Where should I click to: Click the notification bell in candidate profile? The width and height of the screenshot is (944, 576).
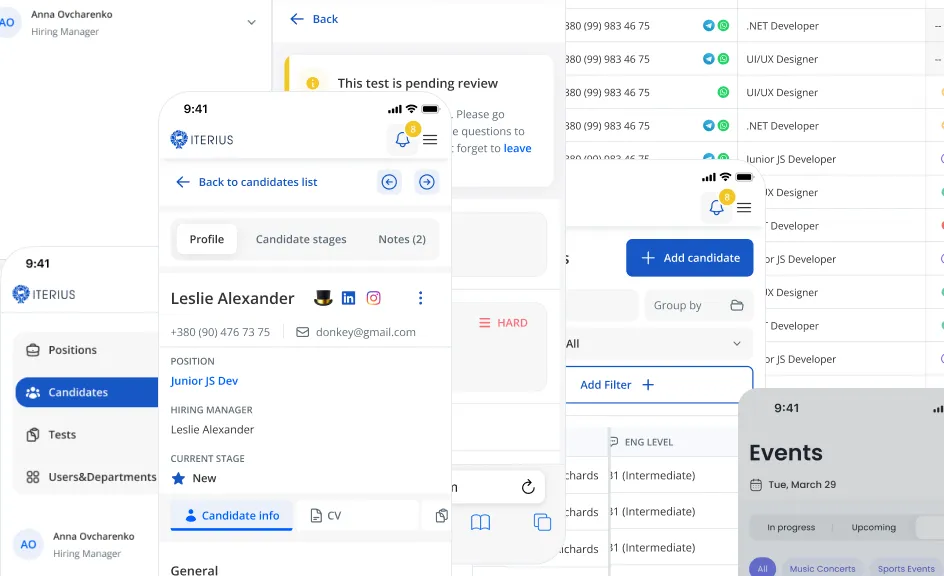tap(403, 140)
